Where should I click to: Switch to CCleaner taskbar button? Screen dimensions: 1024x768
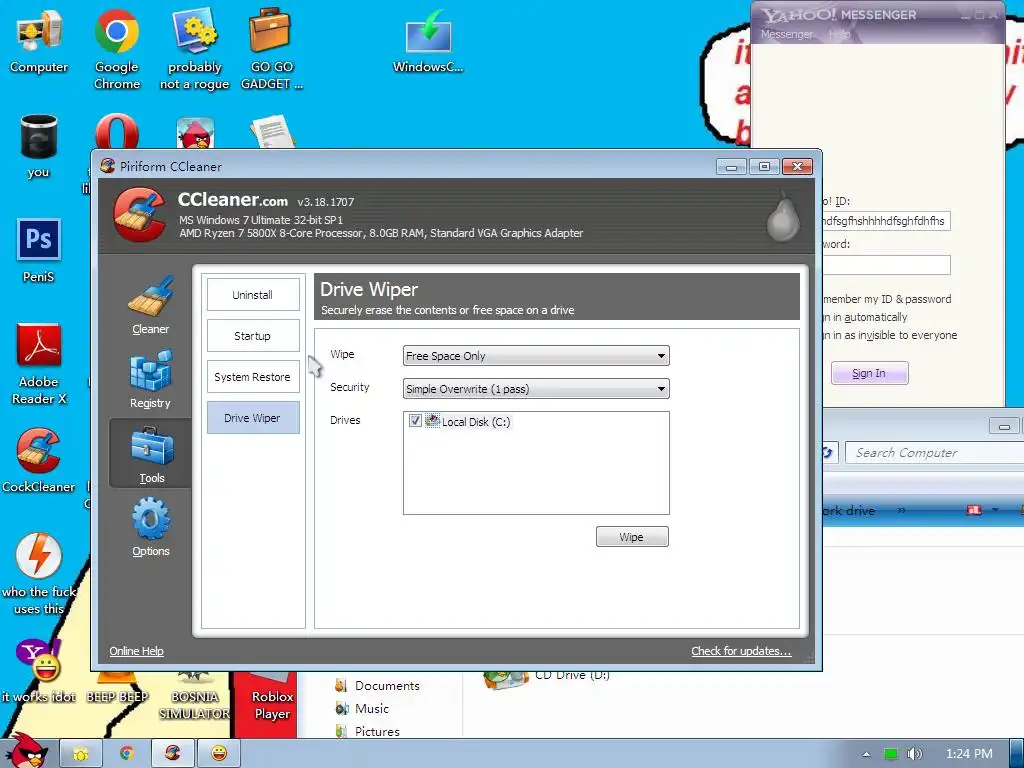(x=172, y=754)
